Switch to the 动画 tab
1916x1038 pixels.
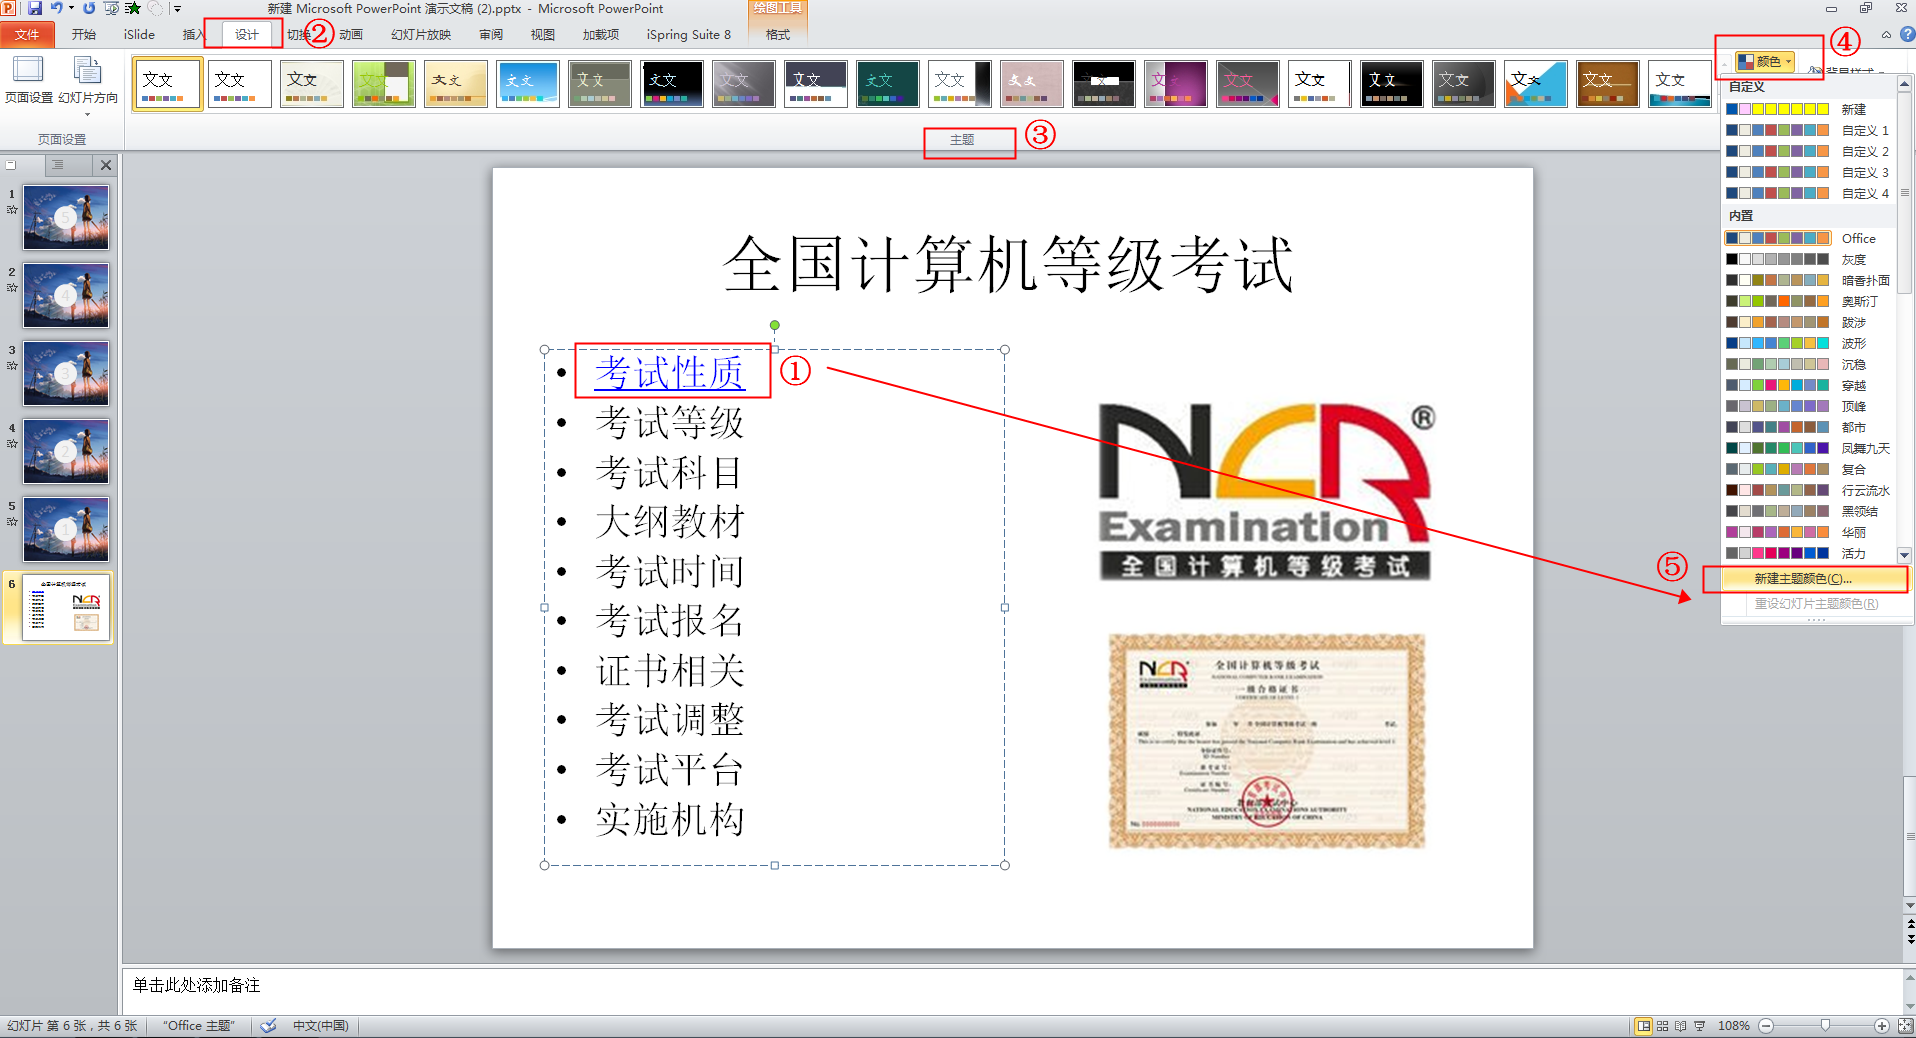(351, 34)
